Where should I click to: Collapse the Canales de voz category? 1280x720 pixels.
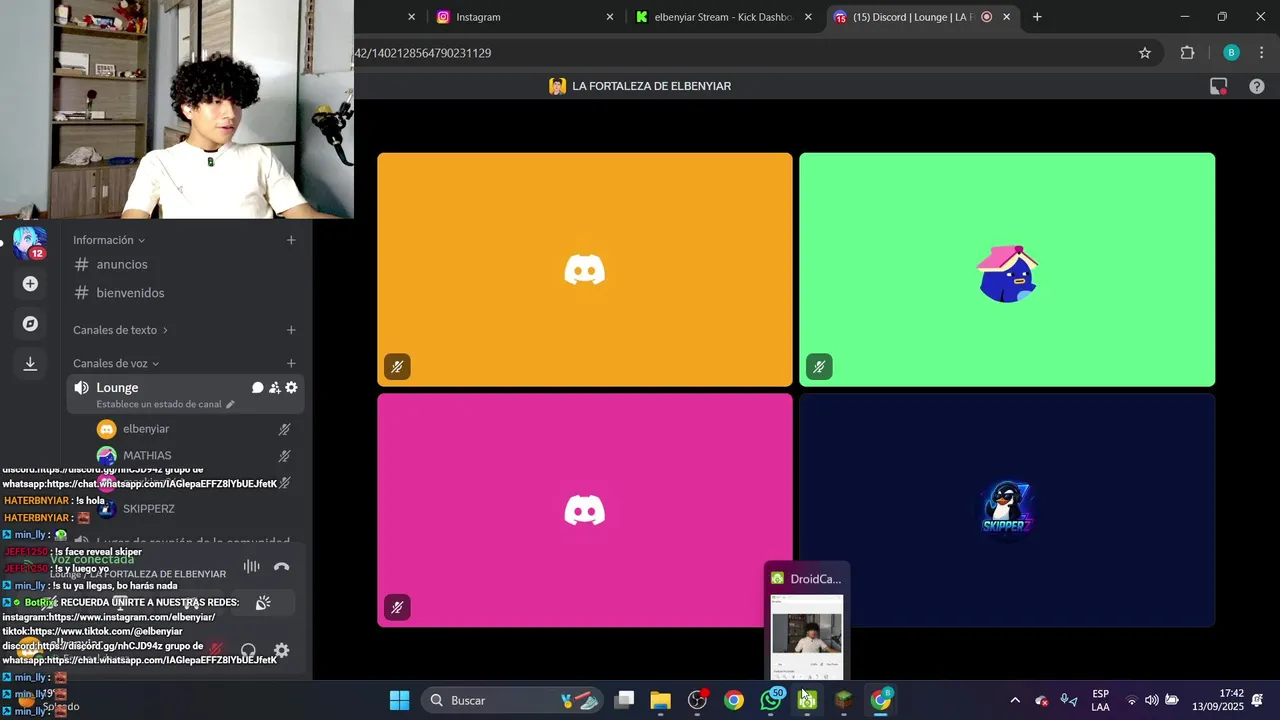pos(116,364)
